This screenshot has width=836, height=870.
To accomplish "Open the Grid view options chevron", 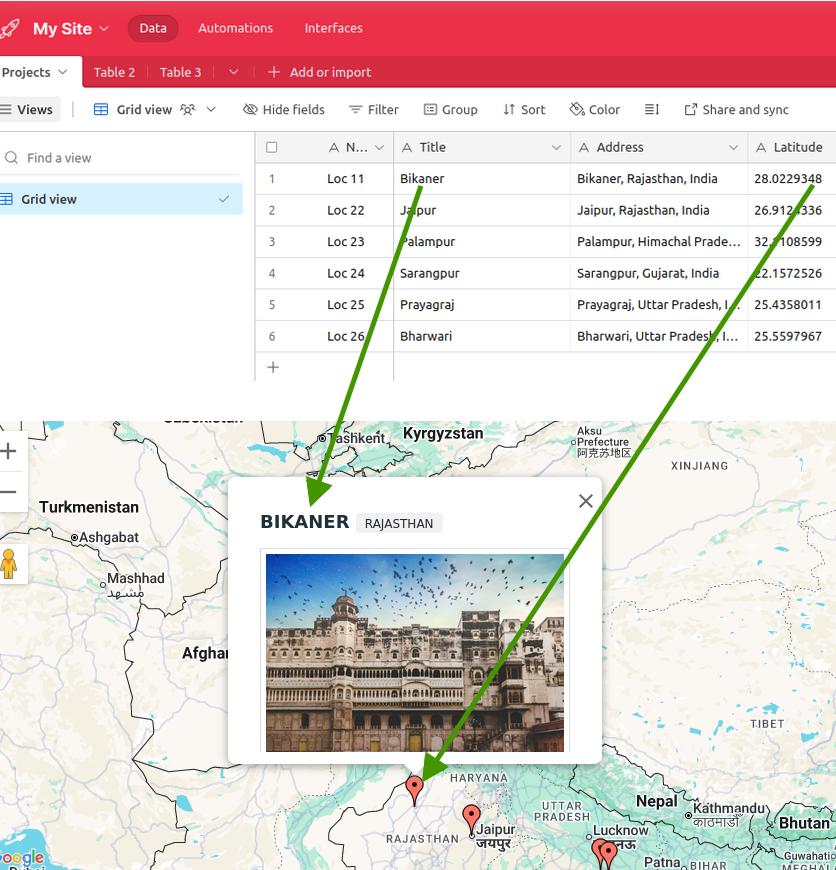I will [211, 110].
